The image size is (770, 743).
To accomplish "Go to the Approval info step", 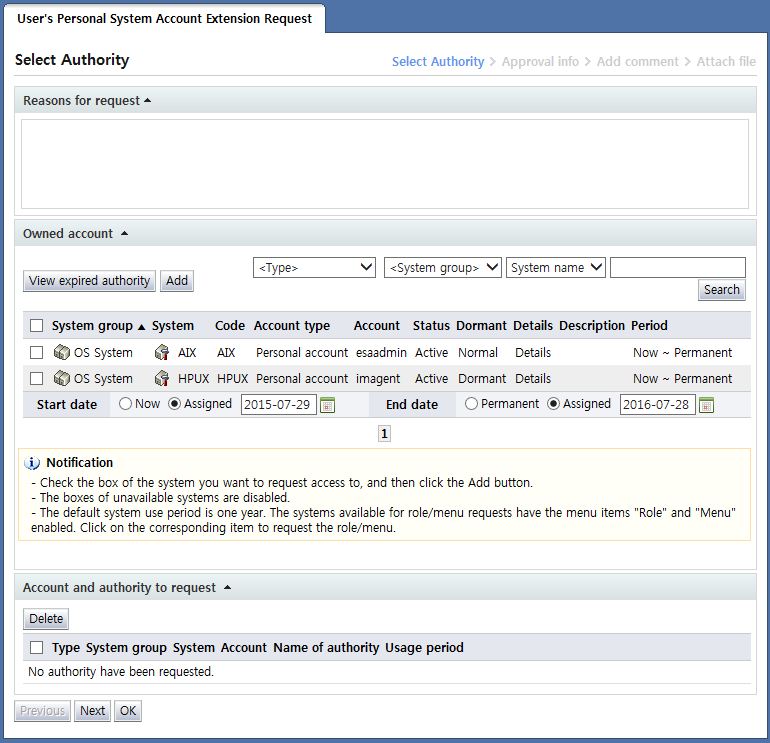I will click(x=540, y=62).
